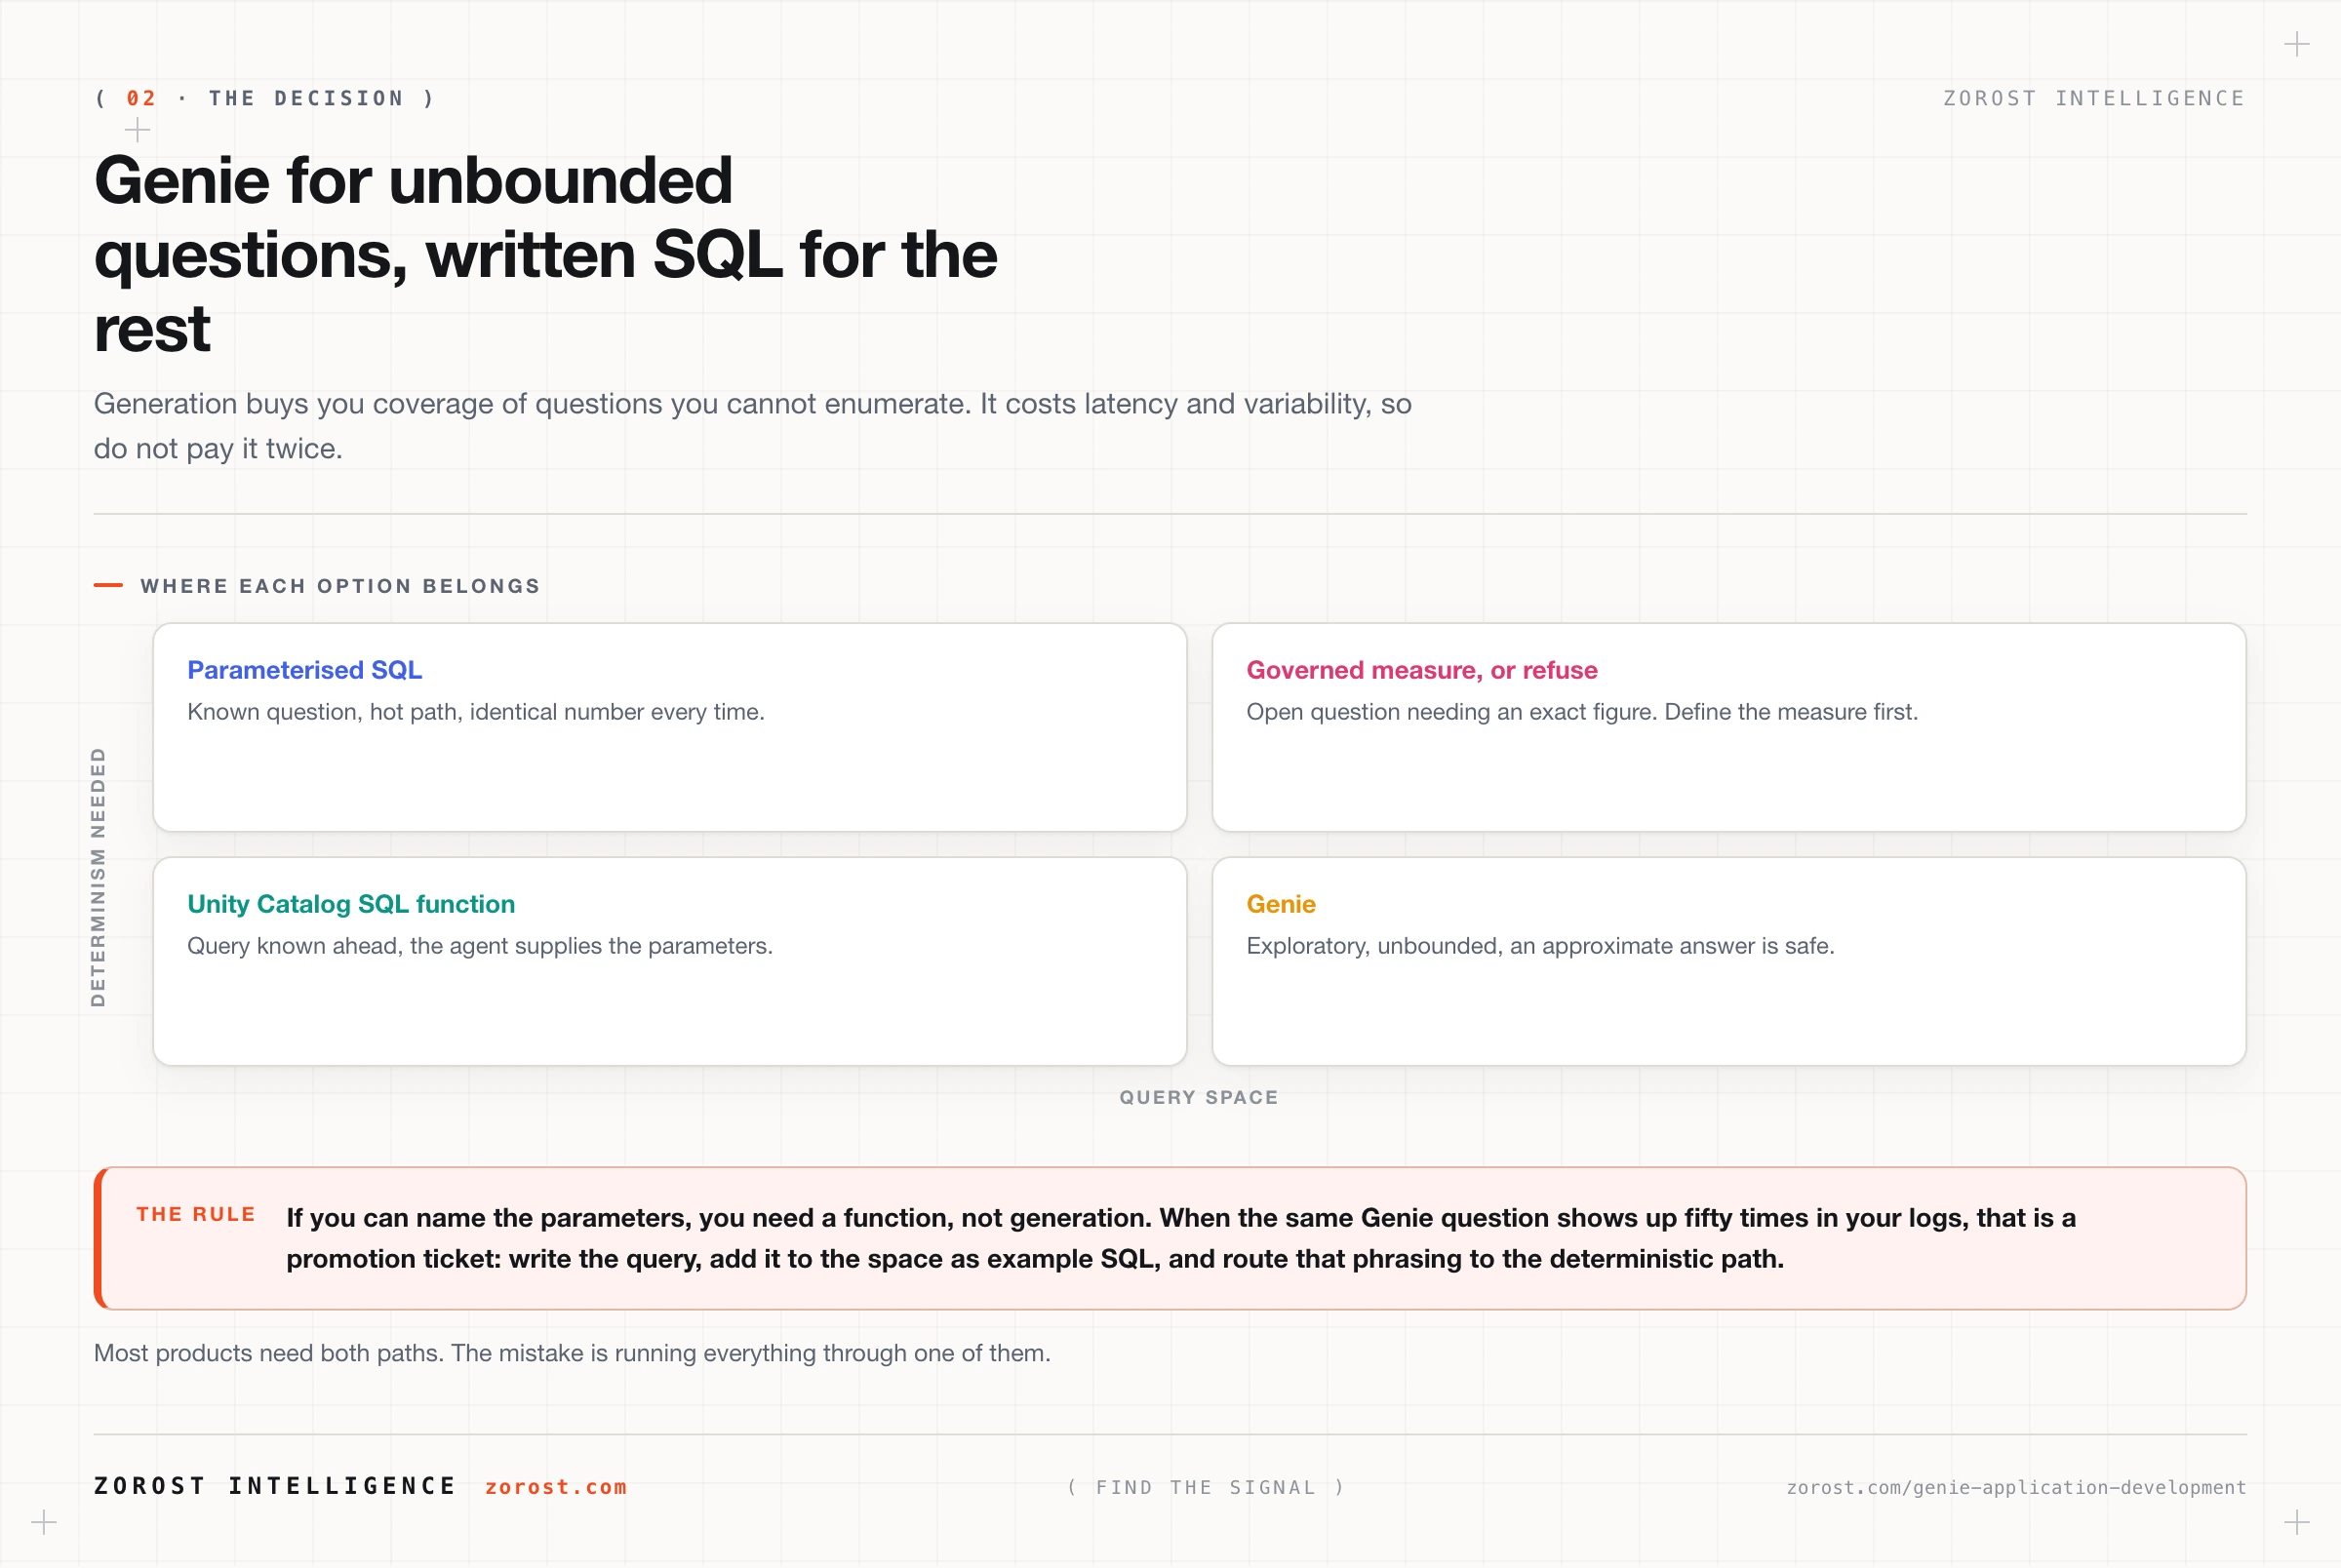Click the '( FIND THE SIGNAL )' footer tagline
Image resolution: width=2341 pixels, height=1568 pixels.
coord(1206,1487)
